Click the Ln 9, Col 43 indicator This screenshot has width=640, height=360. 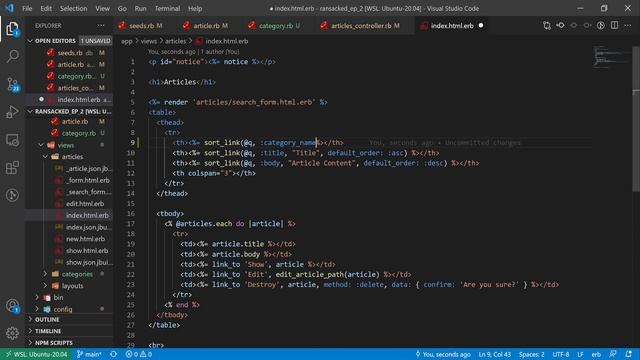tap(494, 354)
